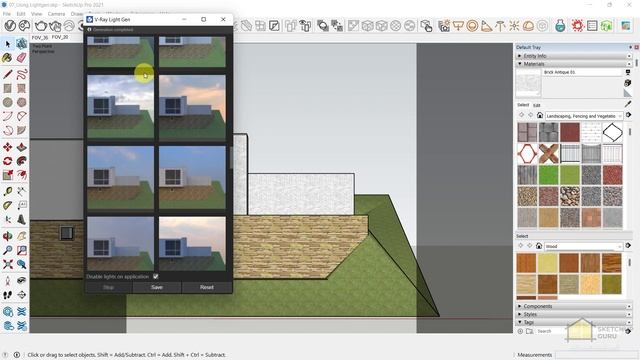Select the Paint Bucket tool
640x360 pixels.
[7, 58]
